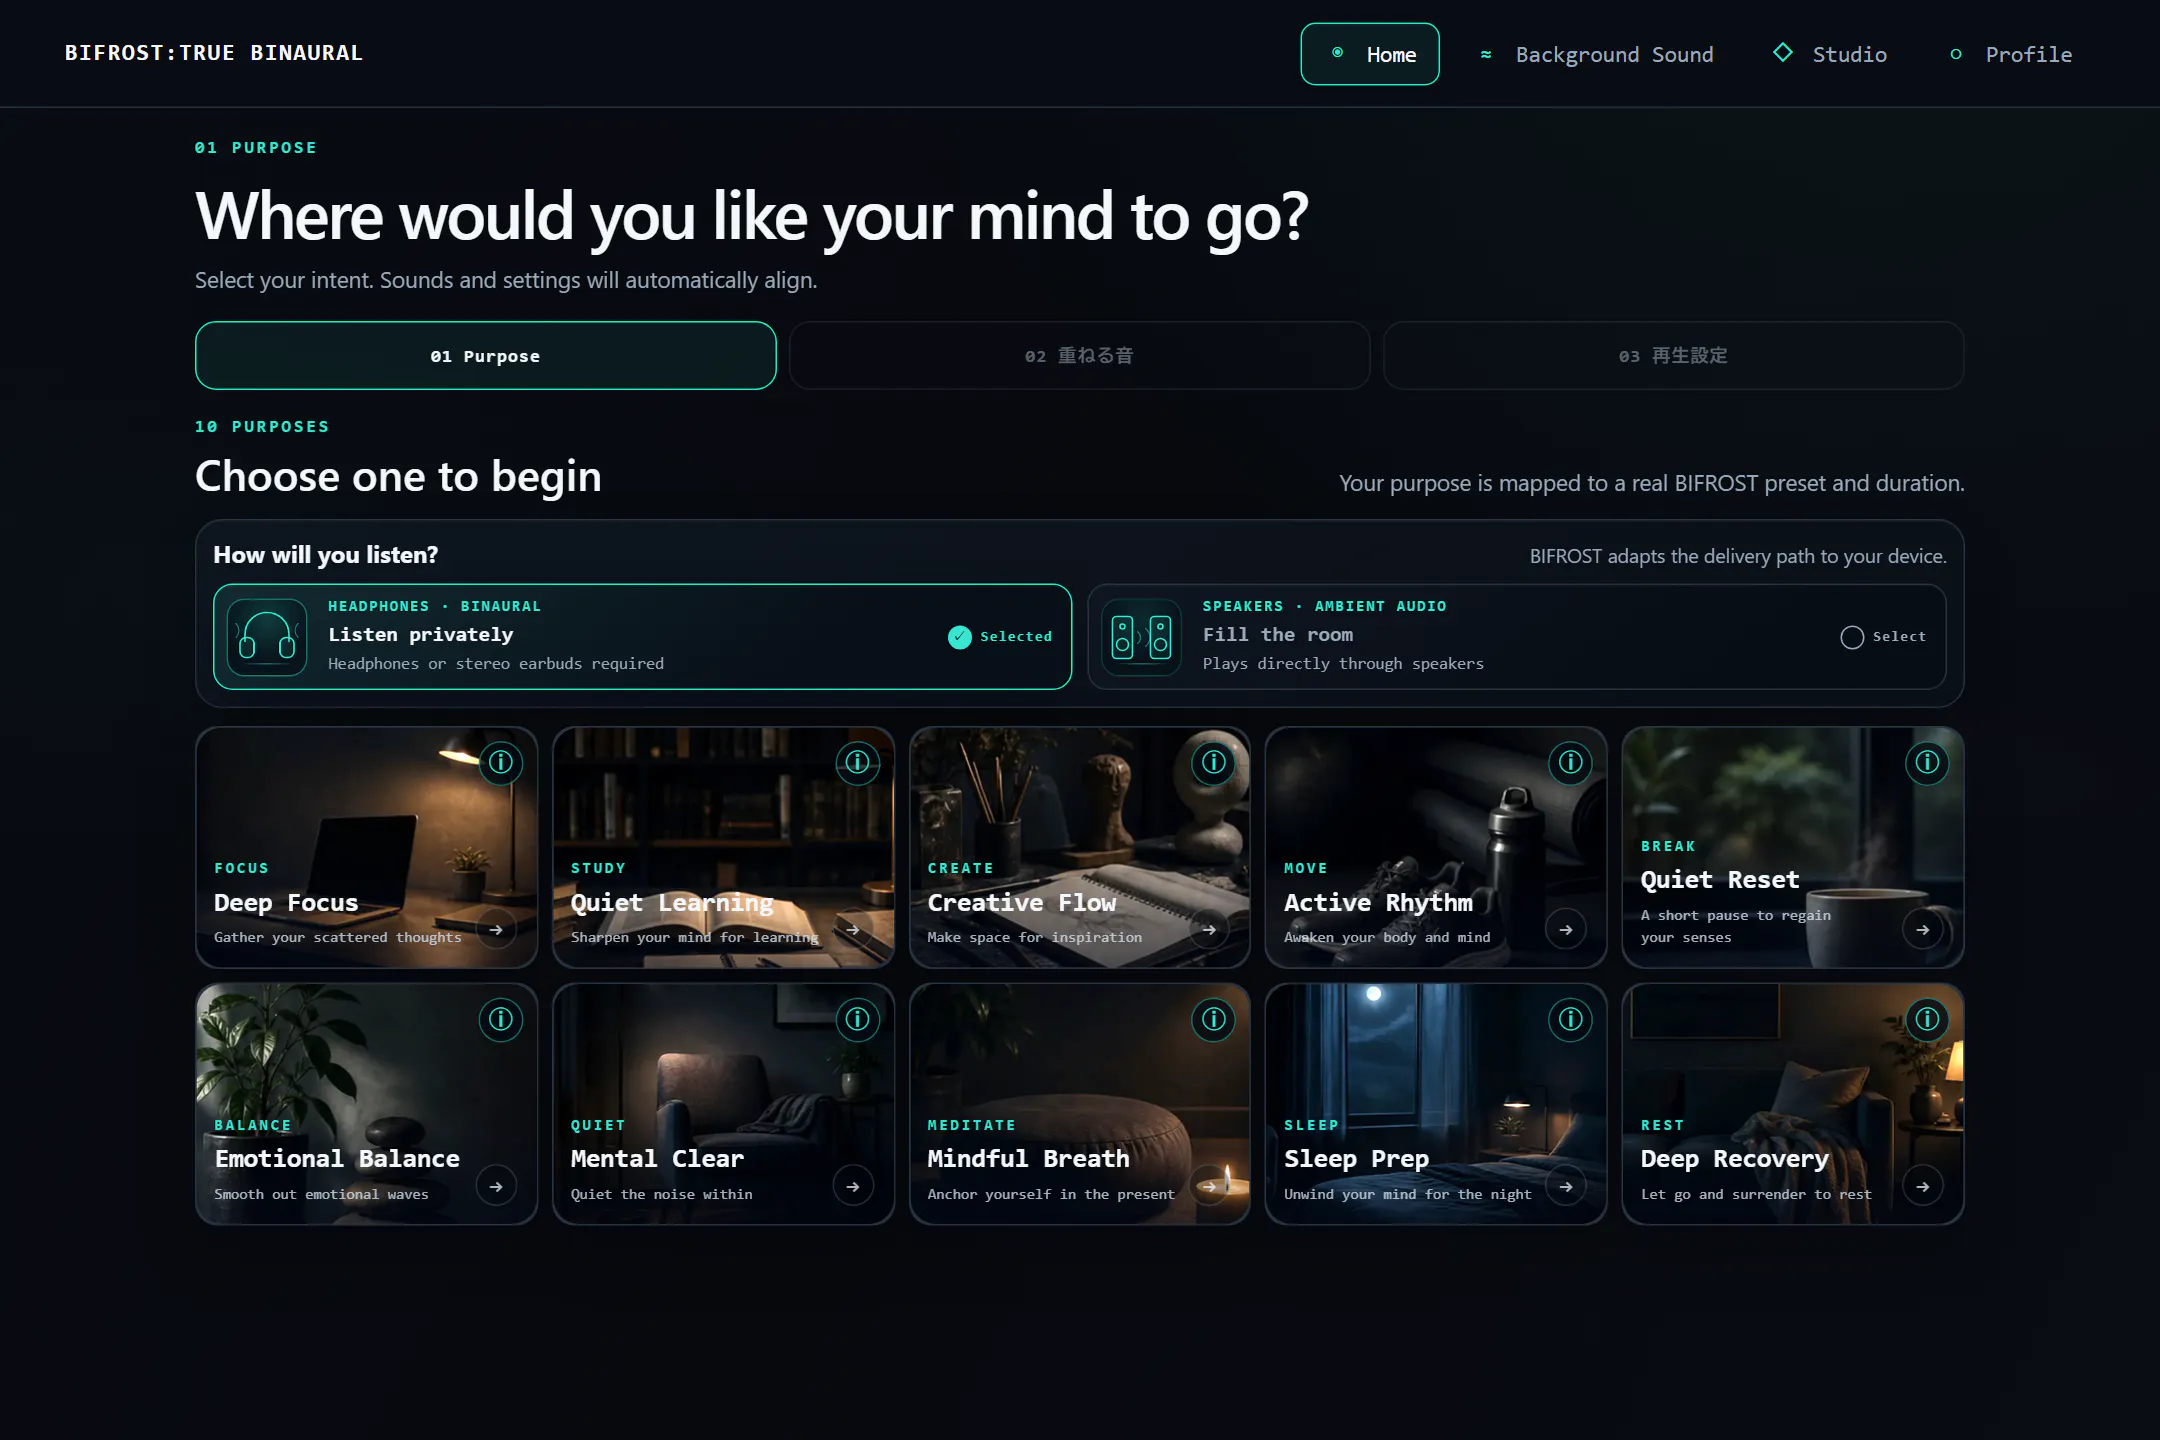The image size is (2160, 1440).
Task: Switch to the 01 Purpose step tab
Action: pyautogui.click(x=486, y=356)
